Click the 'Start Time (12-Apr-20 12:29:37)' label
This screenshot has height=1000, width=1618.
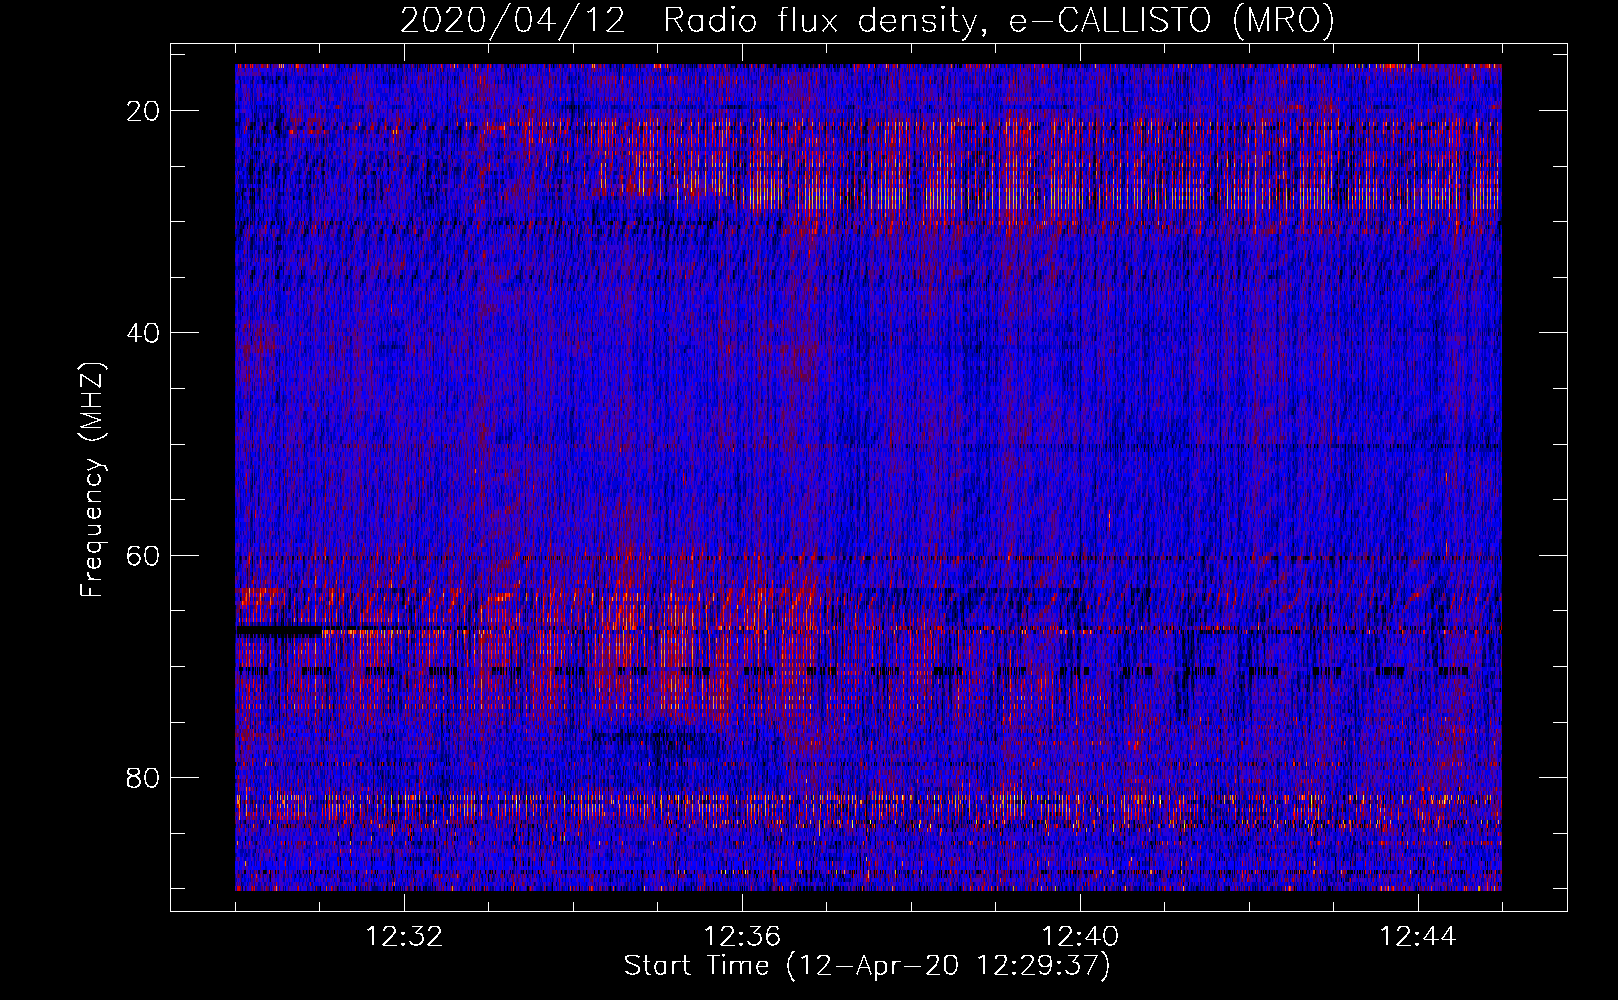coord(867,966)
